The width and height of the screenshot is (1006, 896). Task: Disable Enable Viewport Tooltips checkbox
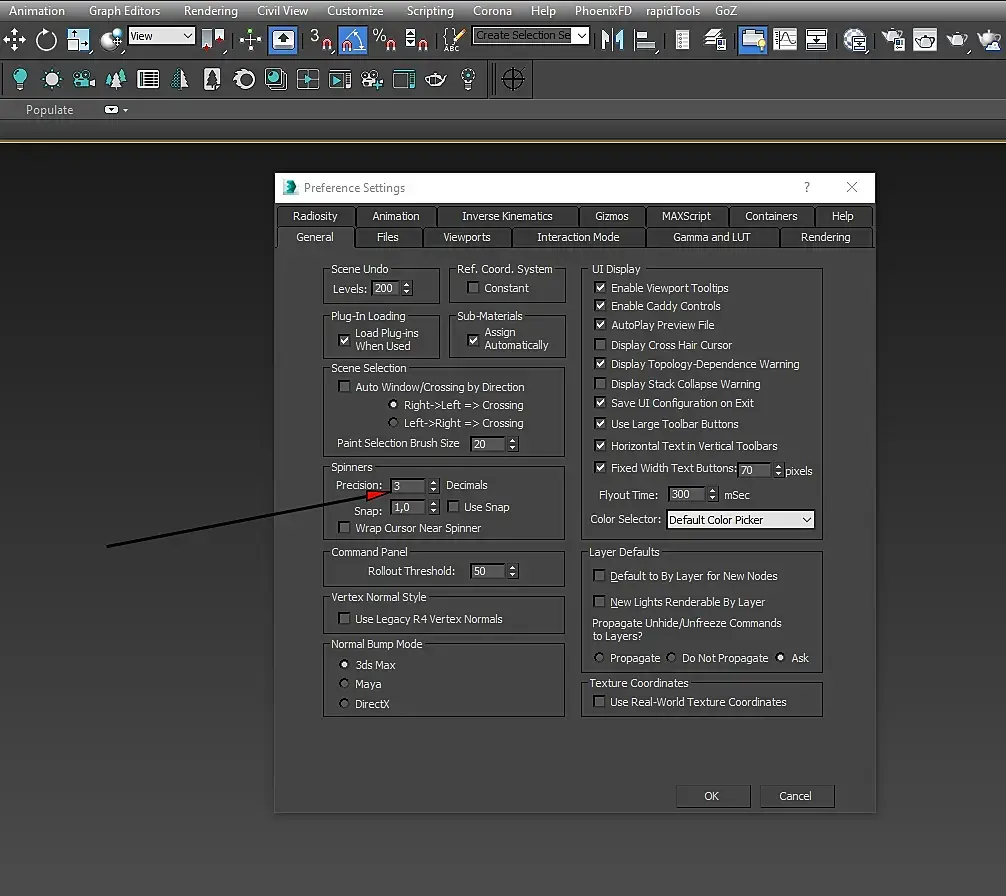coord(601,288)
